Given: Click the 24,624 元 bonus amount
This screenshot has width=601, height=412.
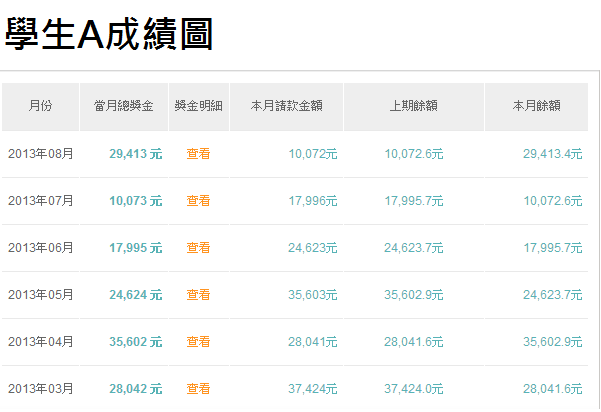Looking at the screenshot, I should 135,295.
